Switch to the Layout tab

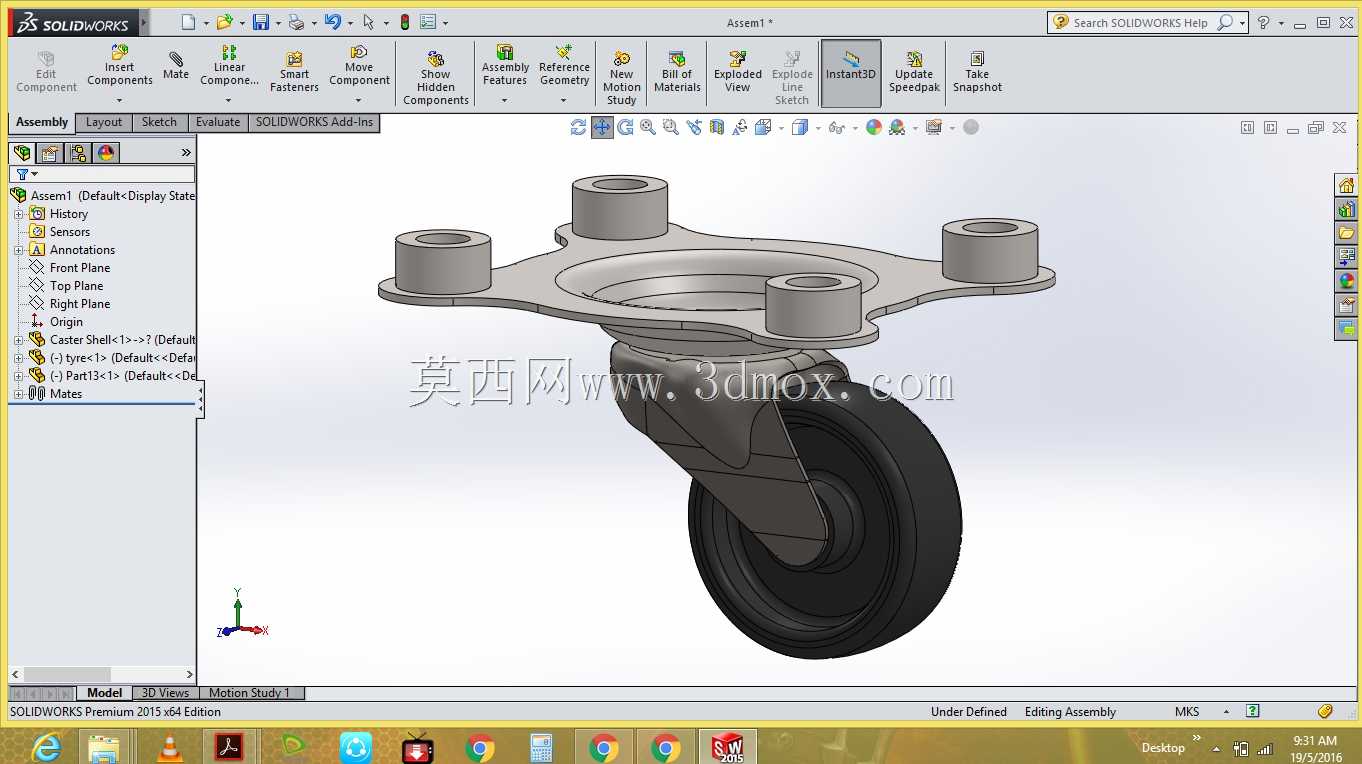click(x=104, y=122)
